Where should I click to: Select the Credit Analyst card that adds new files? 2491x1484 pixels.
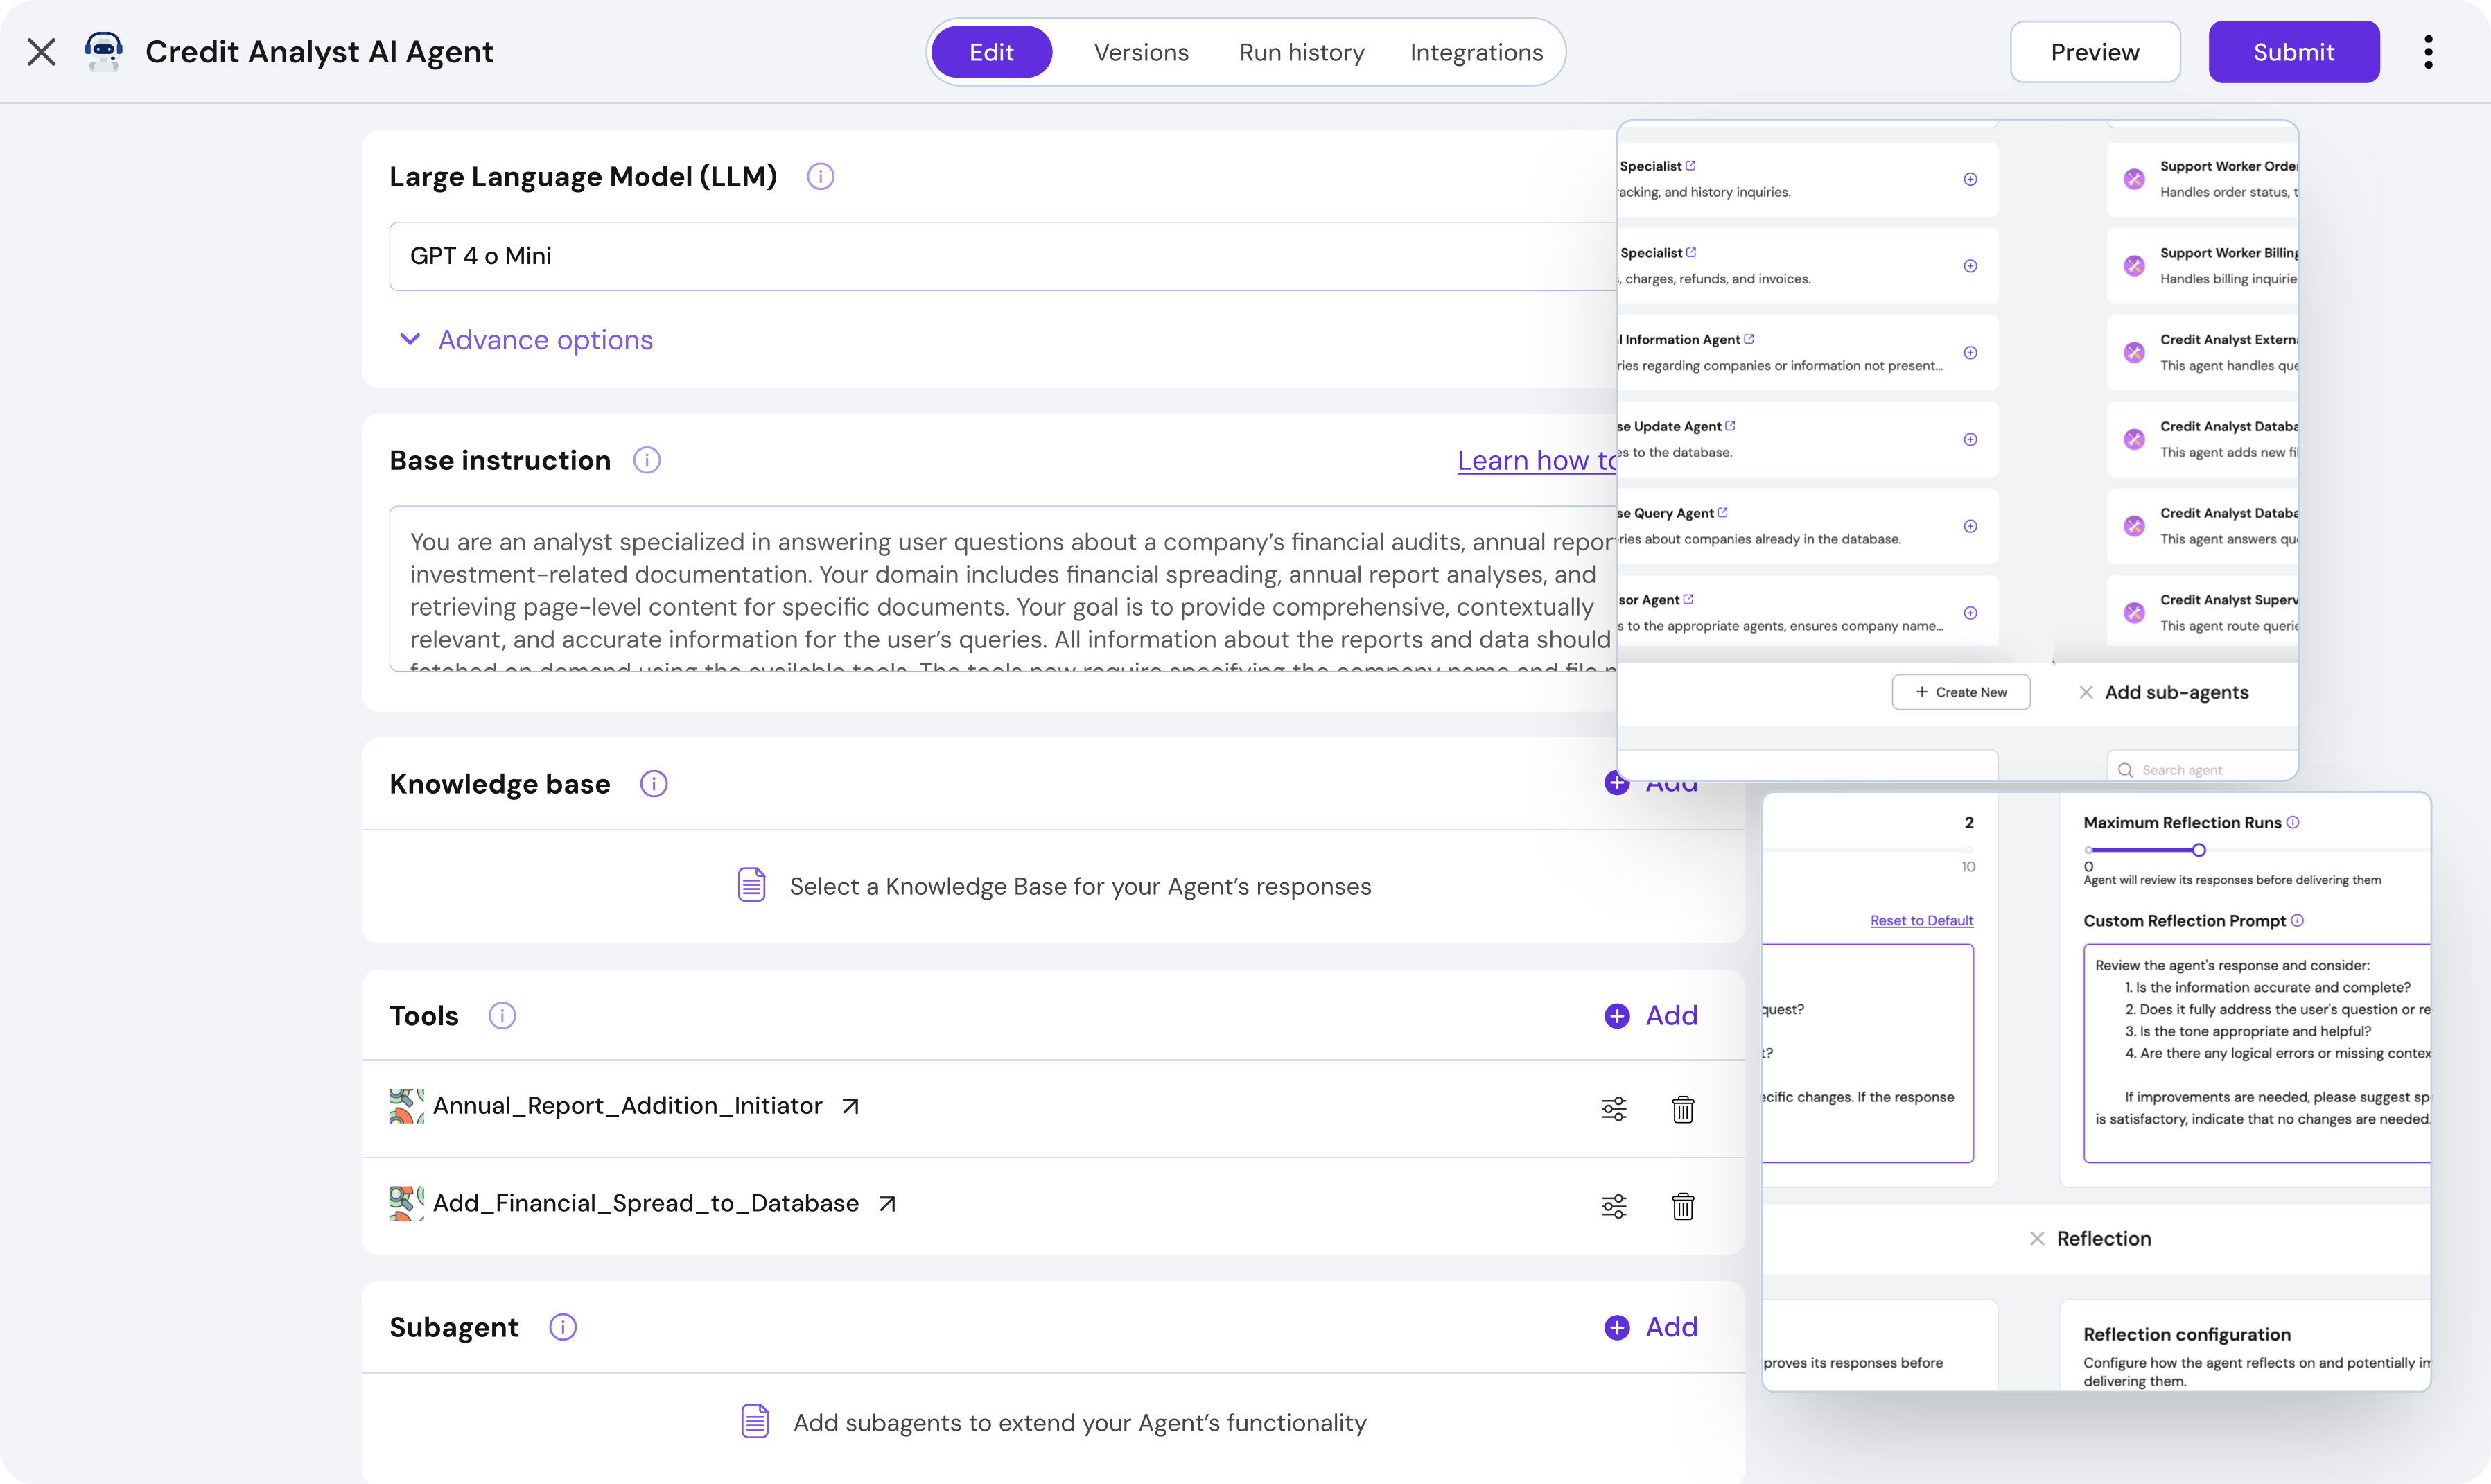(x=2202, y=439)
